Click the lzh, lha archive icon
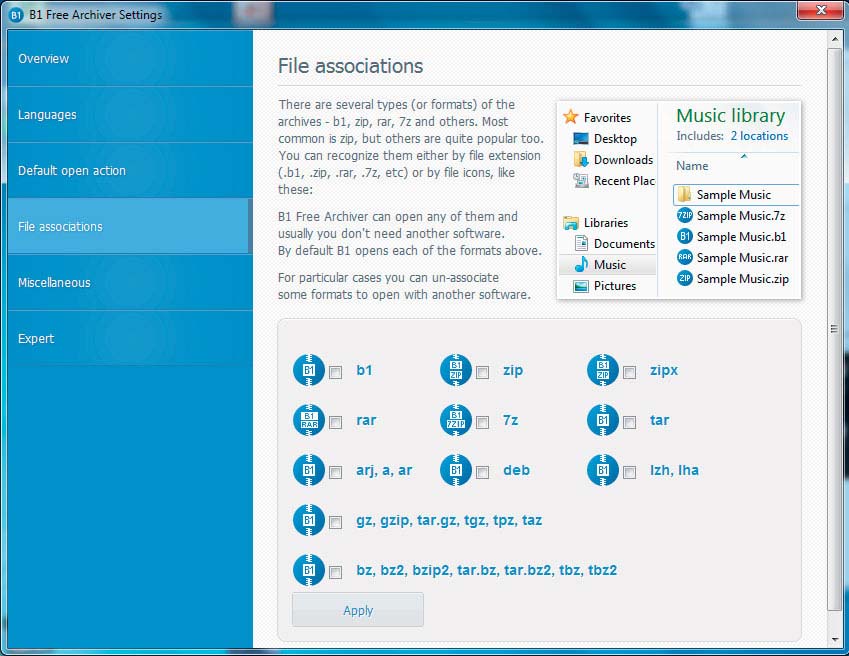This screenshot has width=849, height=656. pyautogui.click(x=603, y=470)
